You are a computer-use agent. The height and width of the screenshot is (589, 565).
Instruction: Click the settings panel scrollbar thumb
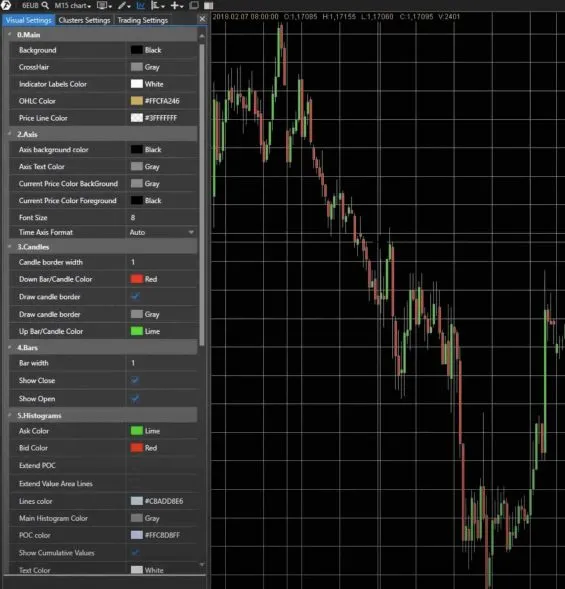click(x=202, y=195)
